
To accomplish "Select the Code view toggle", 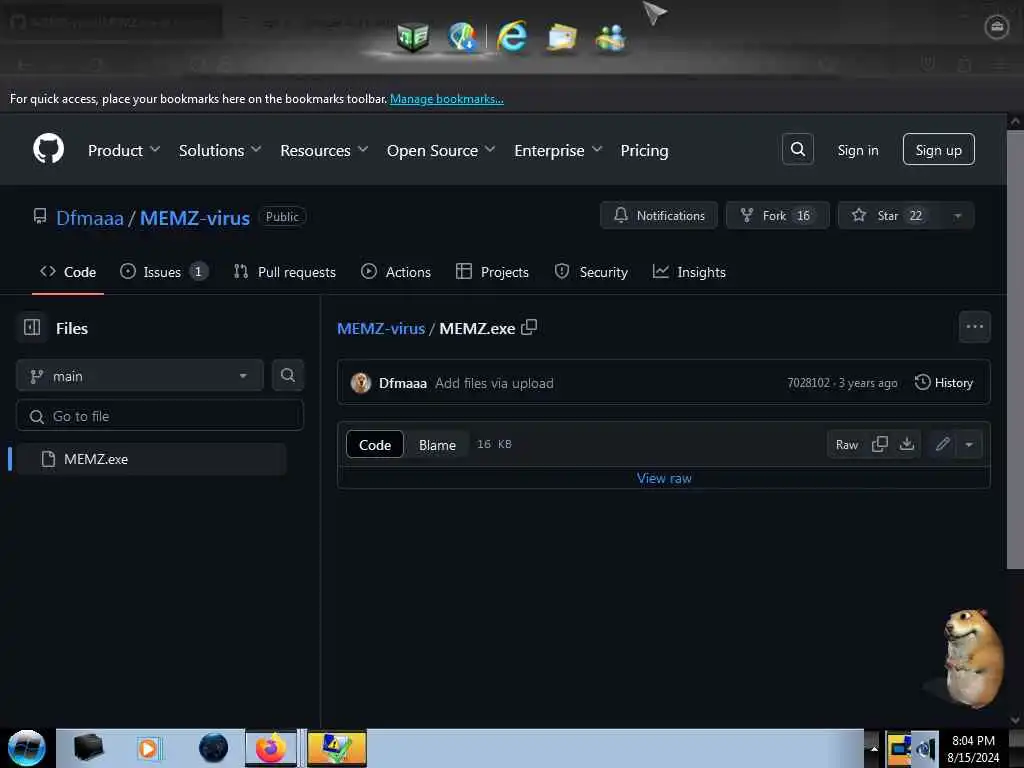I will pyautogui.click(x=375, y=445).
